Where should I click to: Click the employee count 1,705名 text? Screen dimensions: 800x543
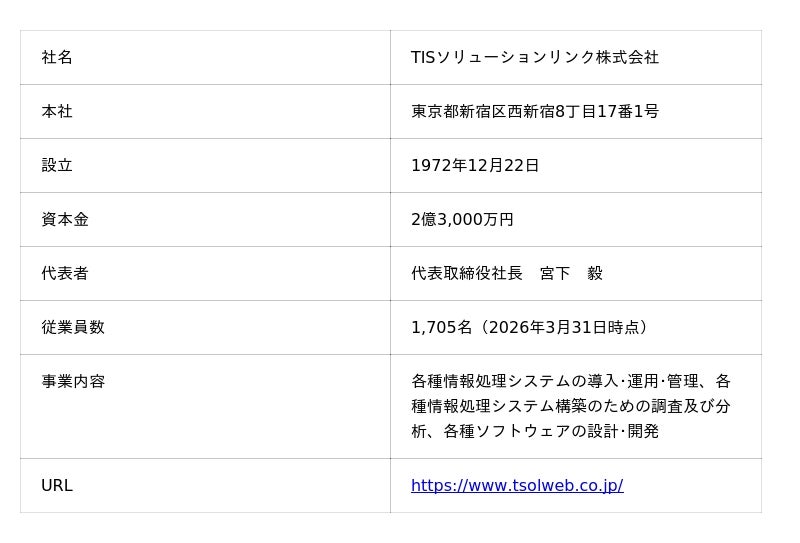pos(441,327)
